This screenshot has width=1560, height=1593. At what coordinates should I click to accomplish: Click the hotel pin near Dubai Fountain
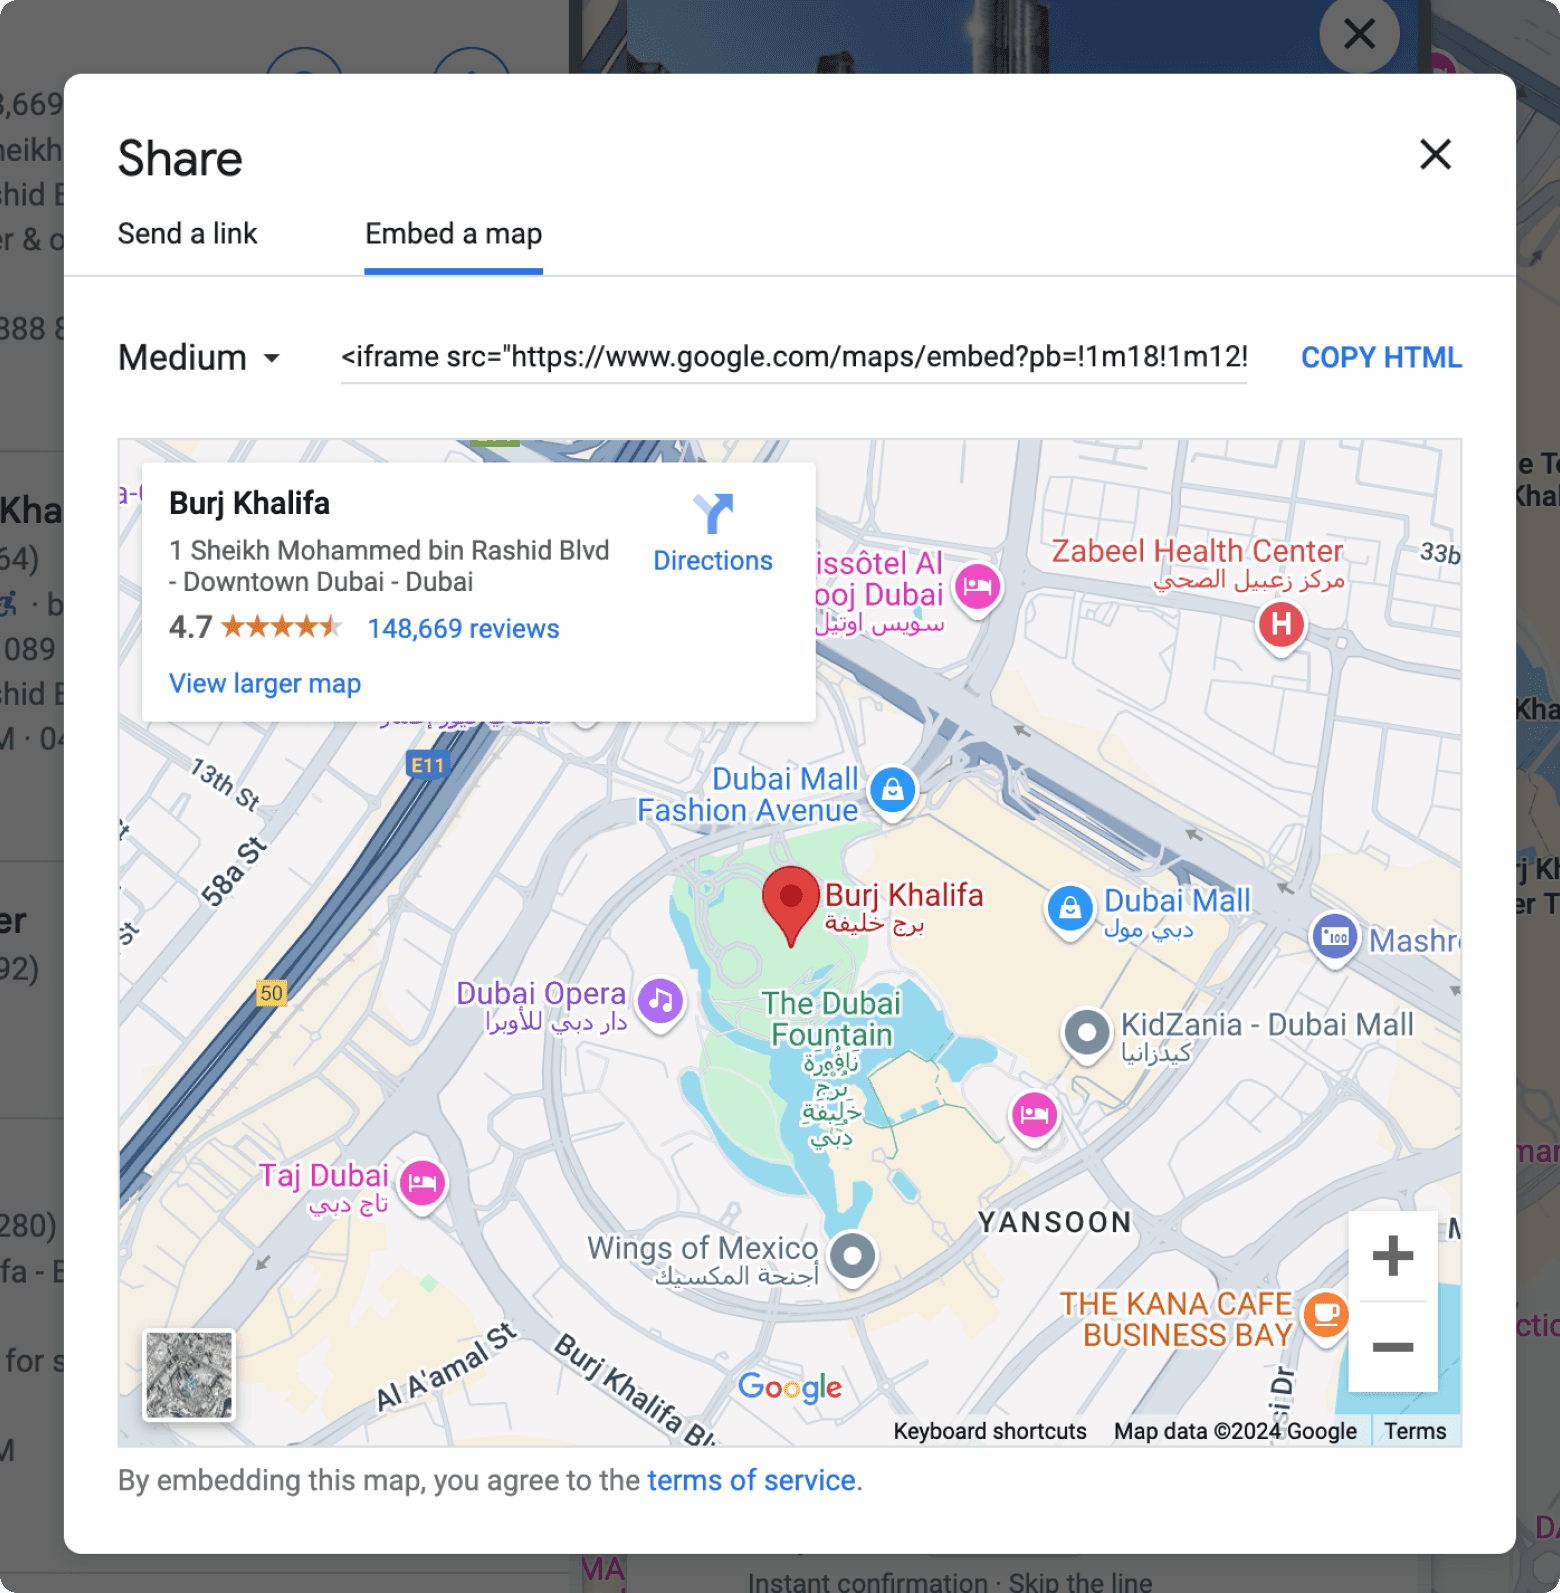[1034, 1115]
